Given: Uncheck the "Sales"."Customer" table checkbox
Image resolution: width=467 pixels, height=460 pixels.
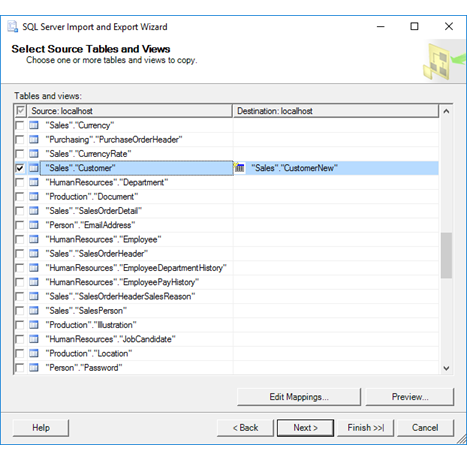Looking at the screenshot, I should point(20,168).
